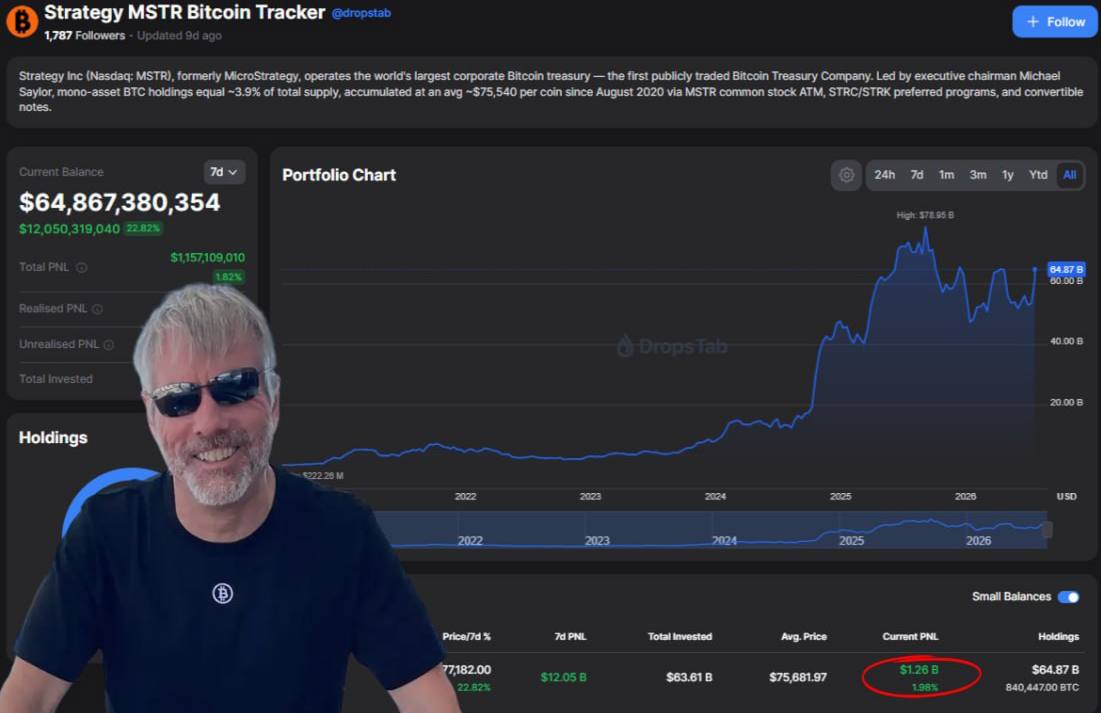Select the 1m chart range tab
This screenshot has width=1101, height=713.
(947, 175)
